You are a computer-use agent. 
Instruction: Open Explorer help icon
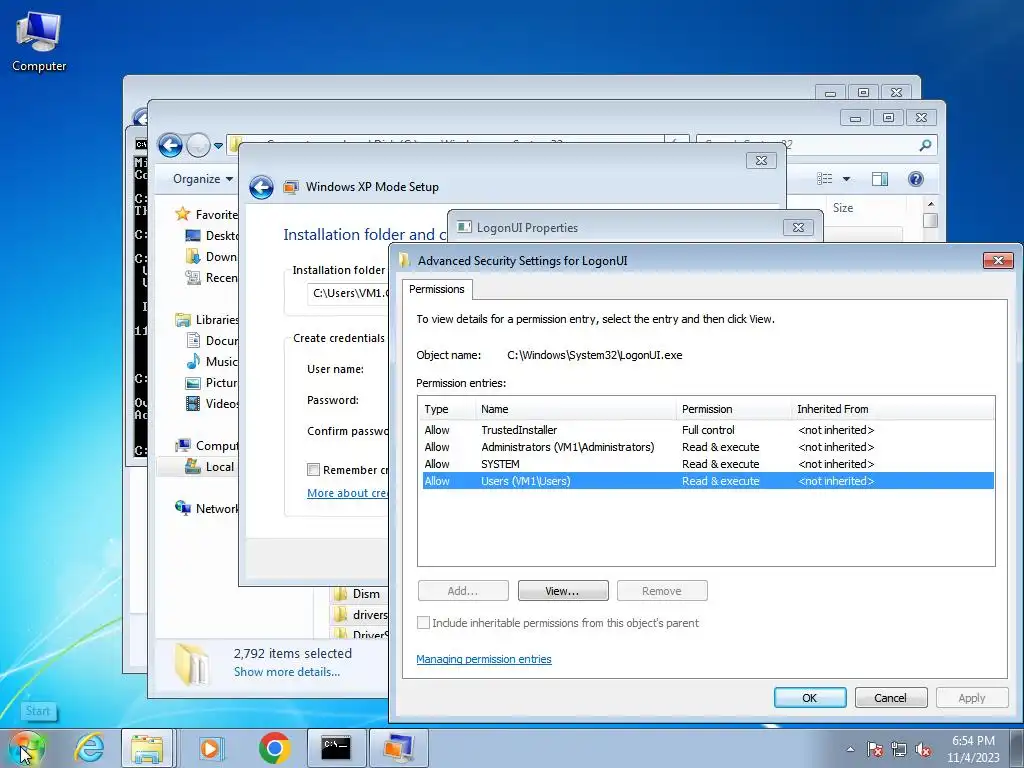pos(916,179)
